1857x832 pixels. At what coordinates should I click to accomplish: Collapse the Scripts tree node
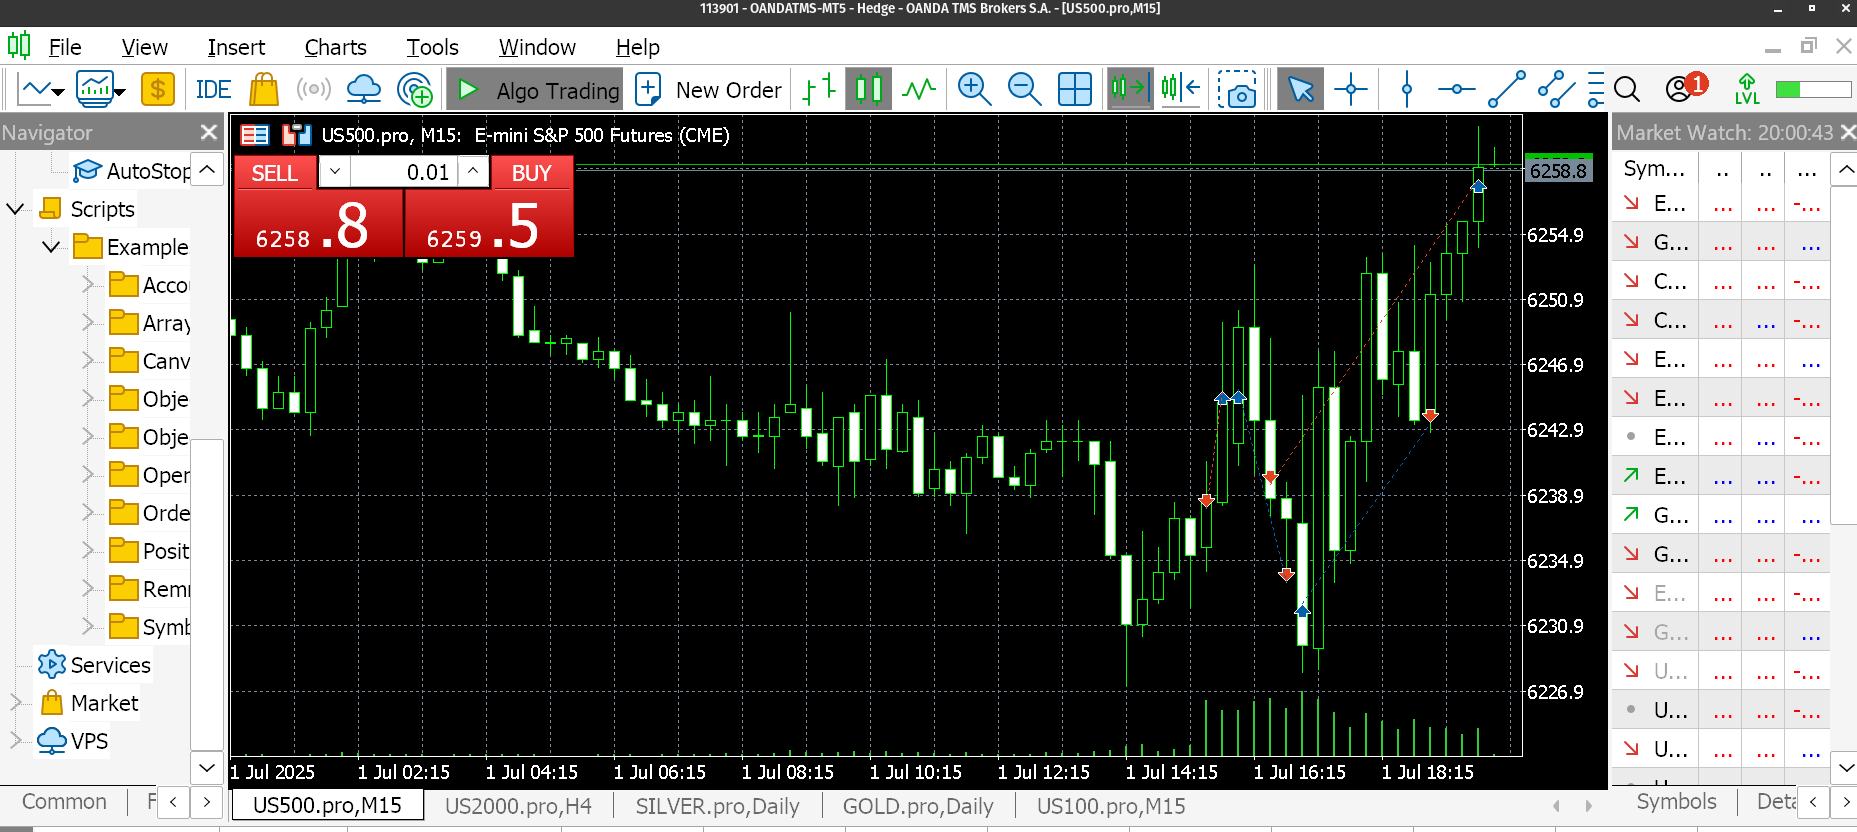point(15,209)
